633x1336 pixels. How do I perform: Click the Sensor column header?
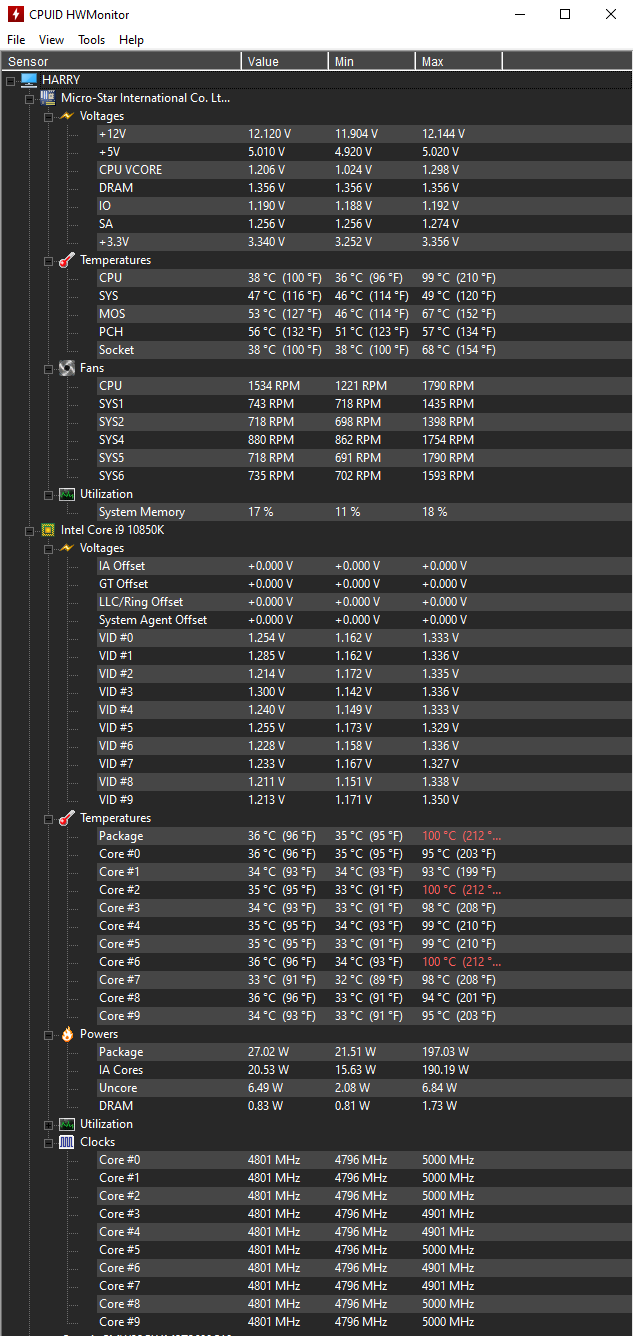121,62
